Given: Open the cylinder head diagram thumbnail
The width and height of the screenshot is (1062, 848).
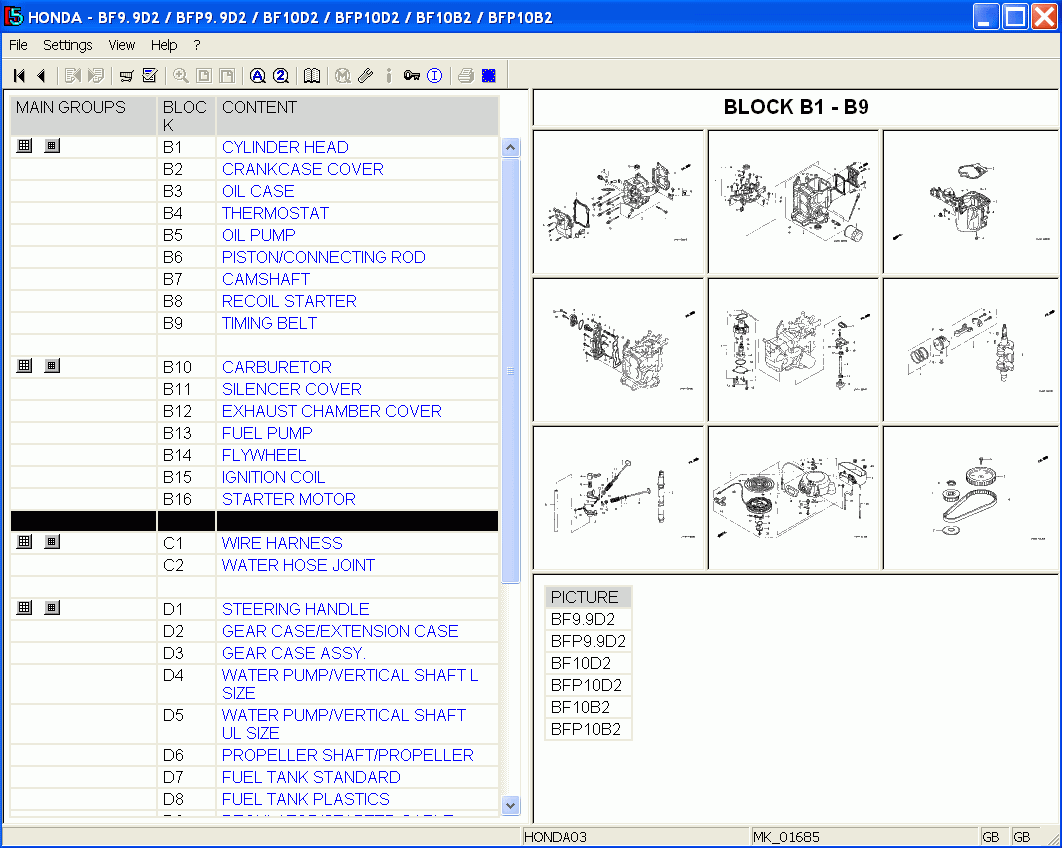Looking at the screenshot, I should coord(619,202).
